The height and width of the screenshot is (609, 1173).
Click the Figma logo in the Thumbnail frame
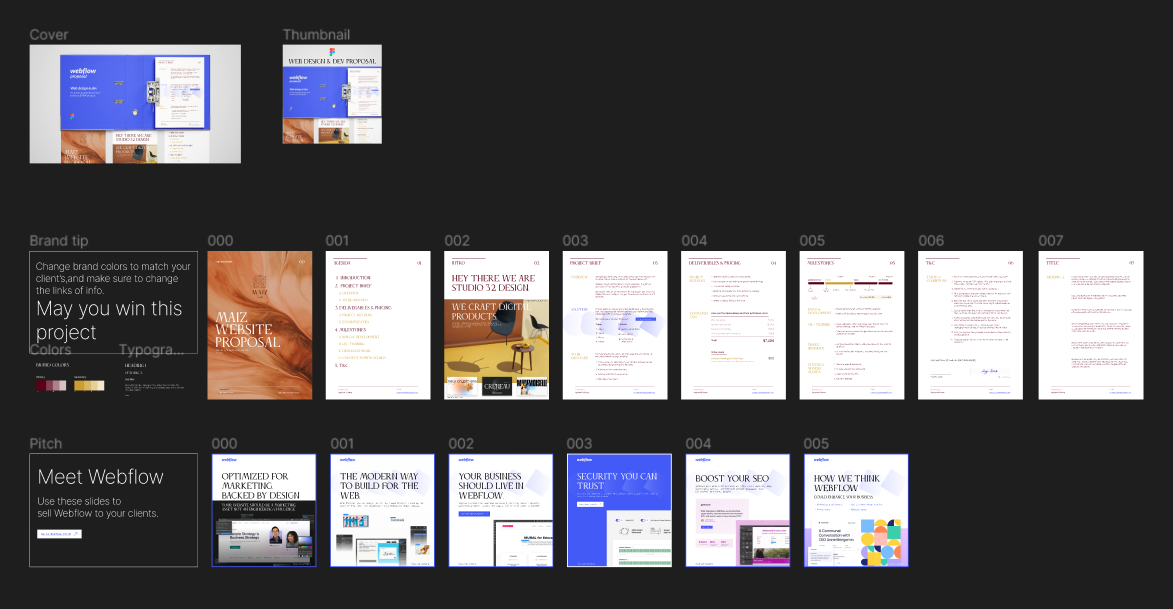coord(332,52)
